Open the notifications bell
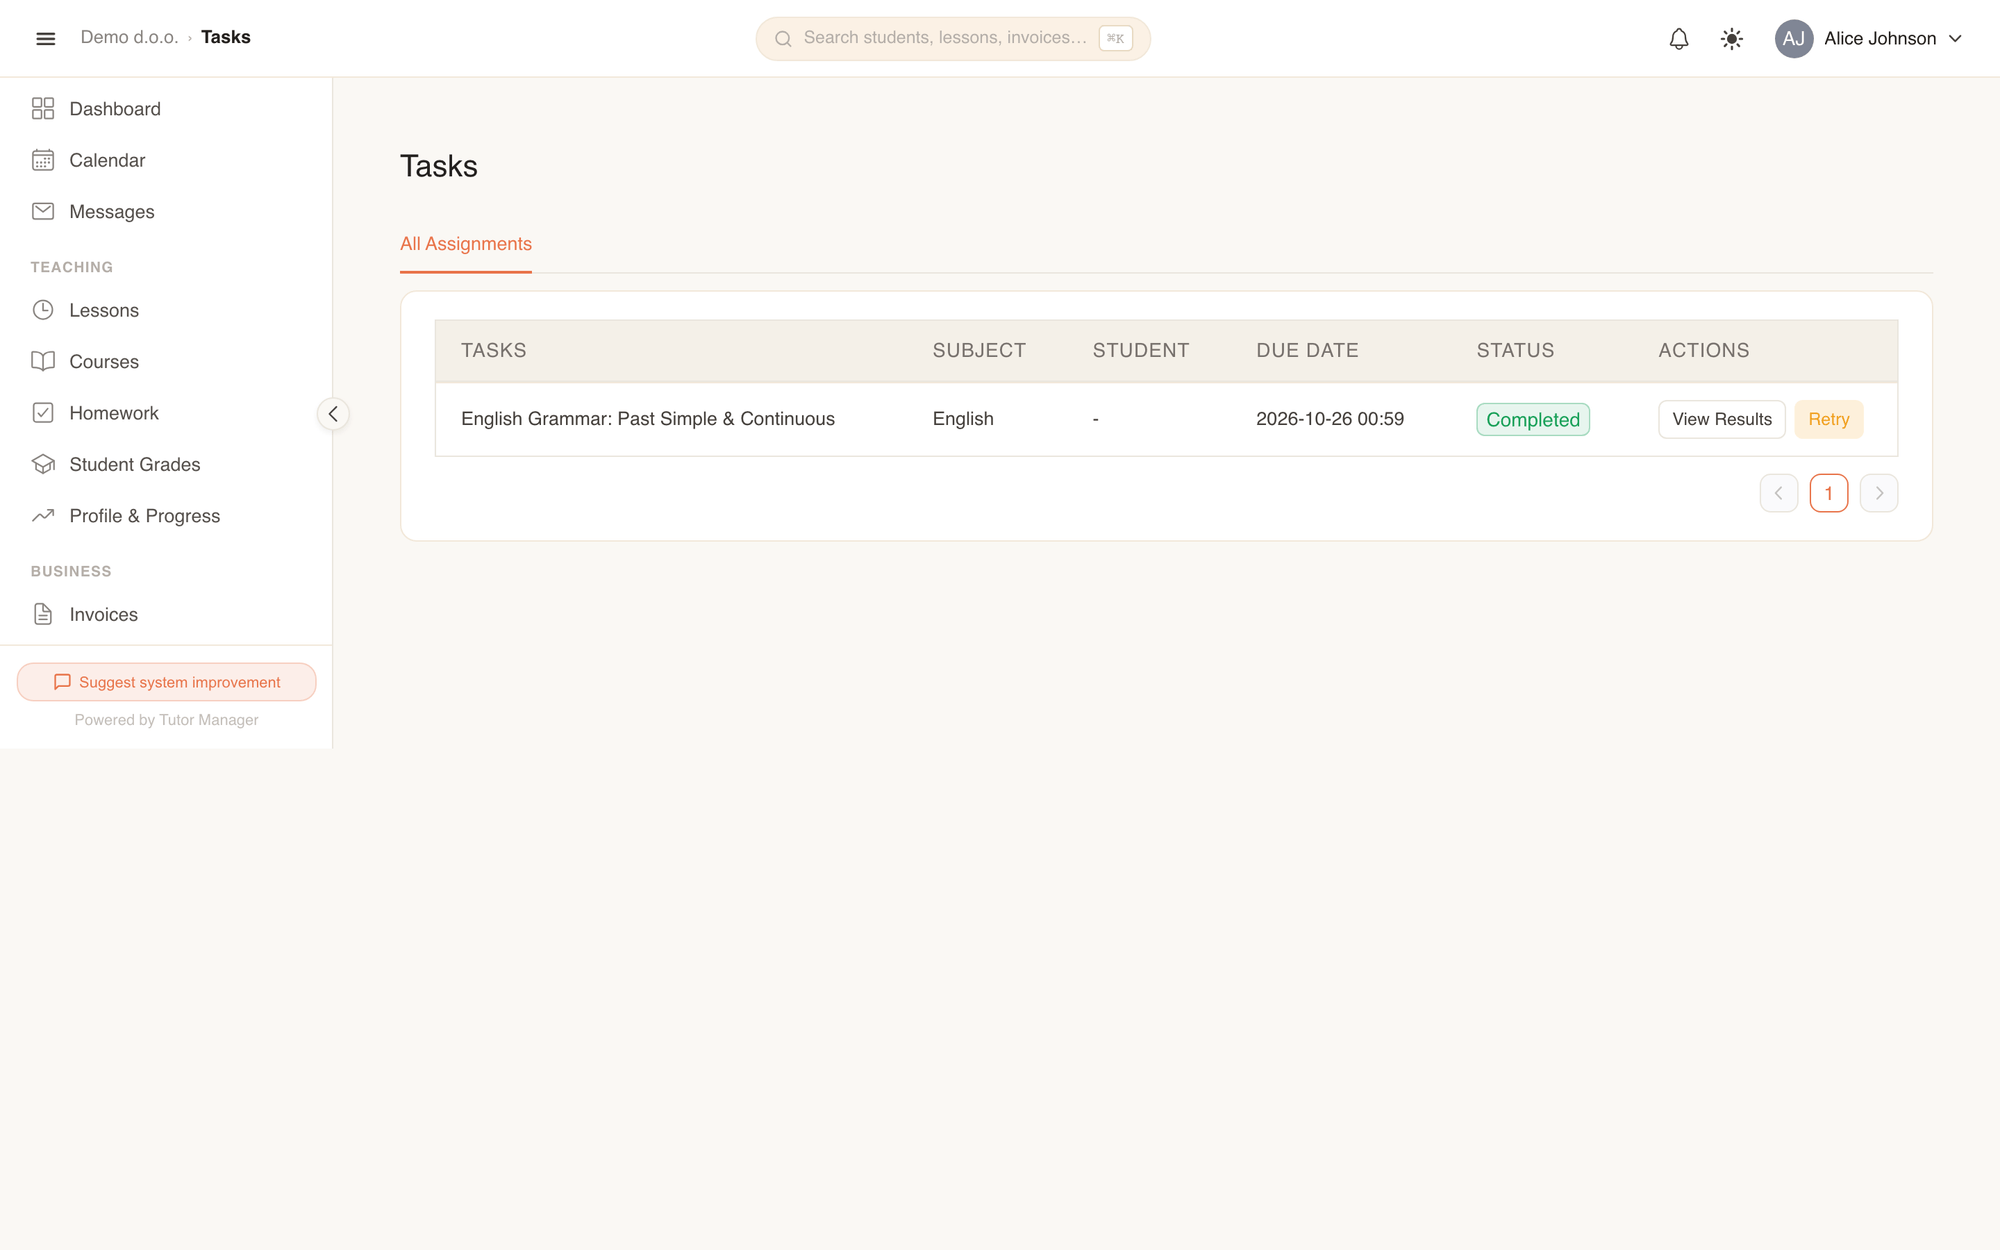Screen dimensions: 2000x1250 (x=1679, y=39)
